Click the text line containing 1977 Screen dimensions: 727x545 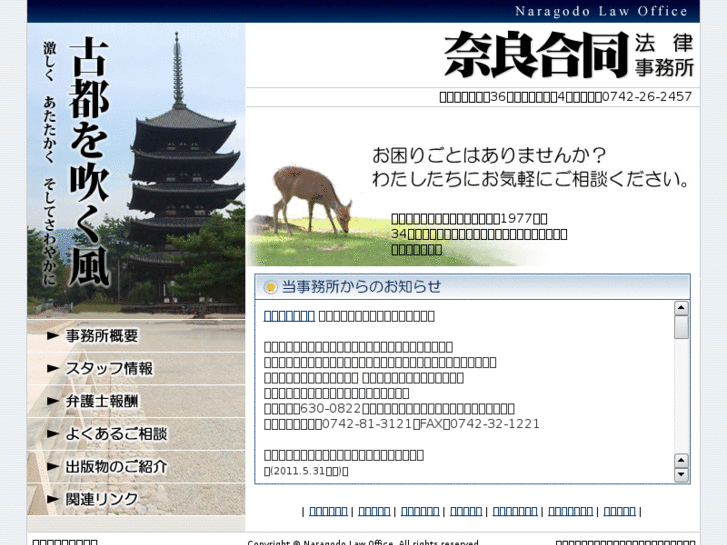[x=469, y=218]
